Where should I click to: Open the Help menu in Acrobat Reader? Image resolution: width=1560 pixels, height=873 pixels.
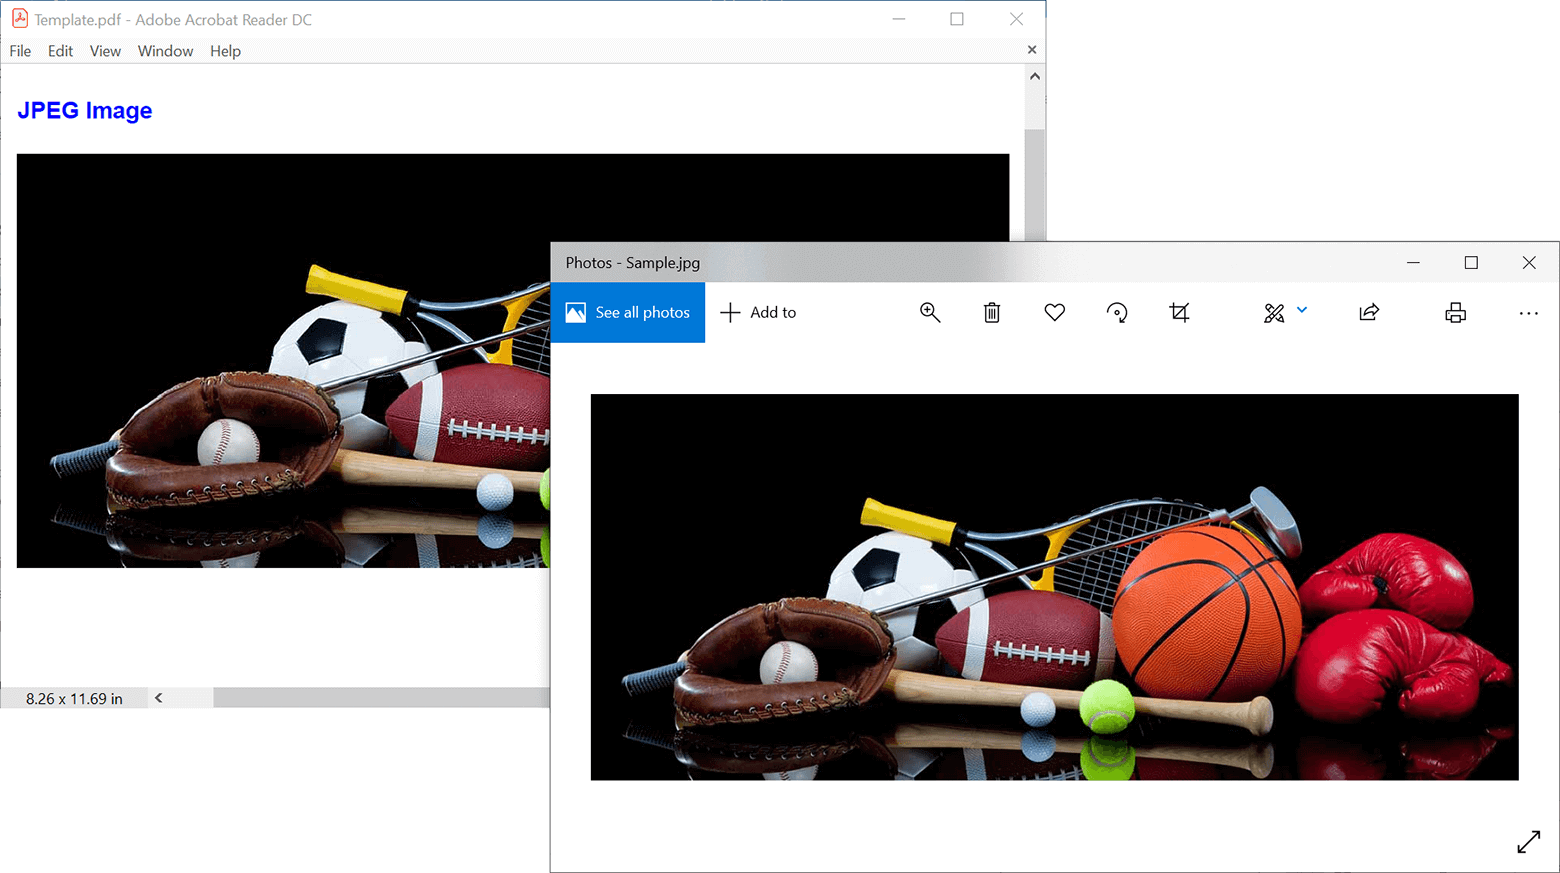tap(225, 51)
